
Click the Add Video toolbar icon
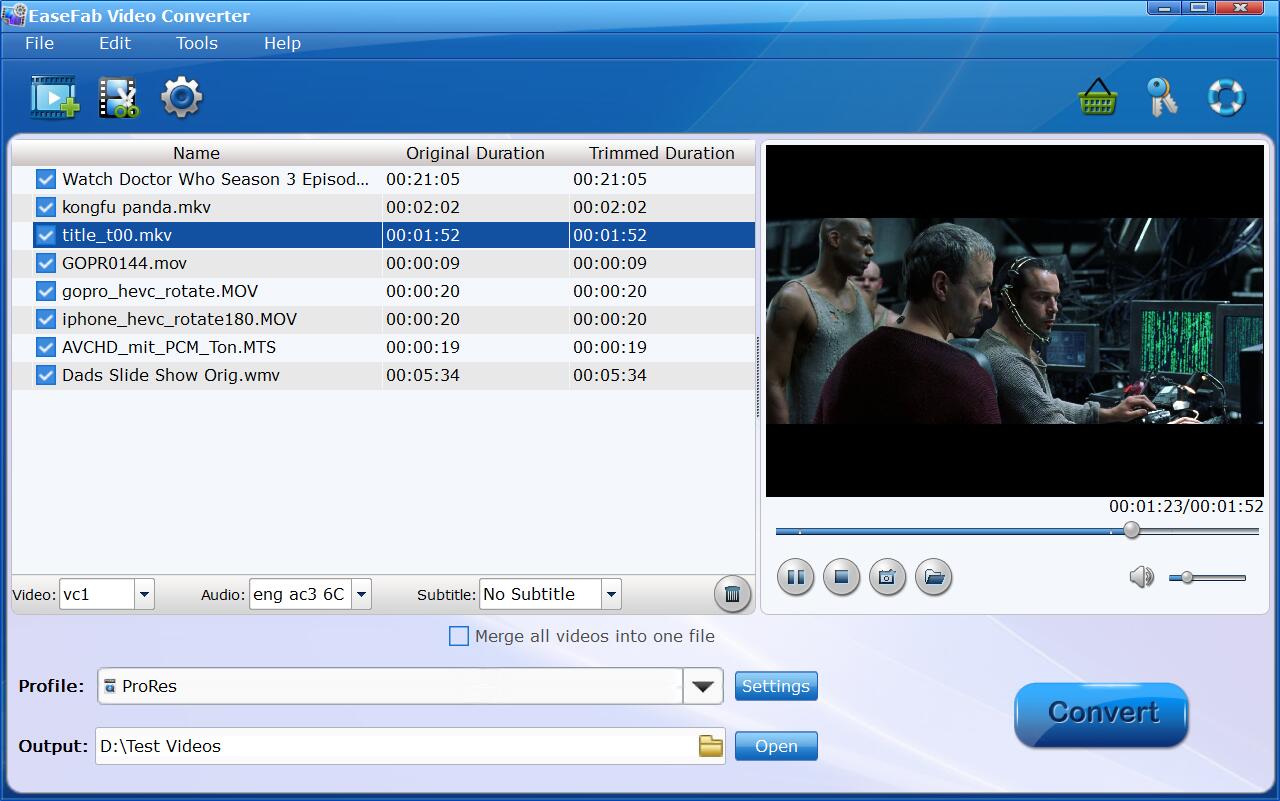pos(54,97)
